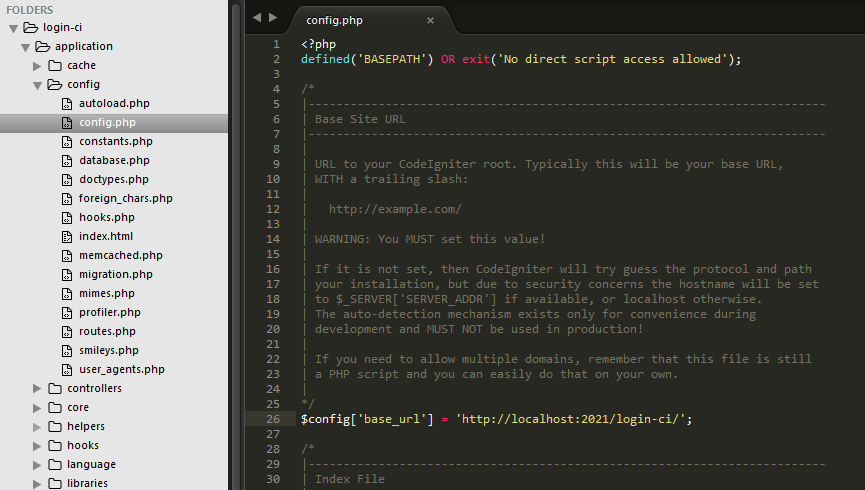
Task: Click line number 26 in the gutter
Action: point(273,419)
